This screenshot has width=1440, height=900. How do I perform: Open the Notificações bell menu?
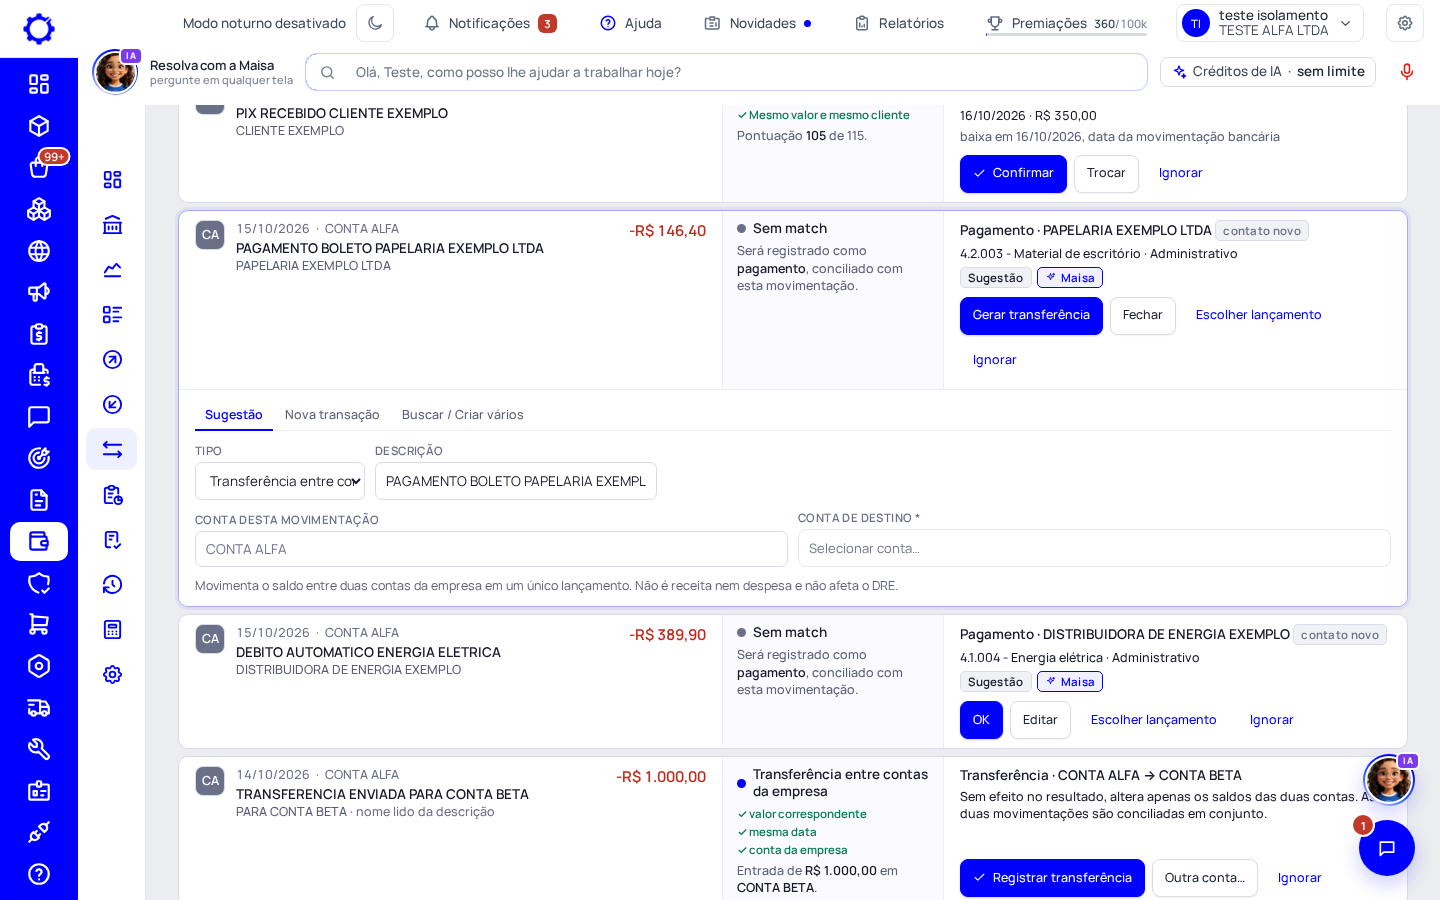click(490, 23)
